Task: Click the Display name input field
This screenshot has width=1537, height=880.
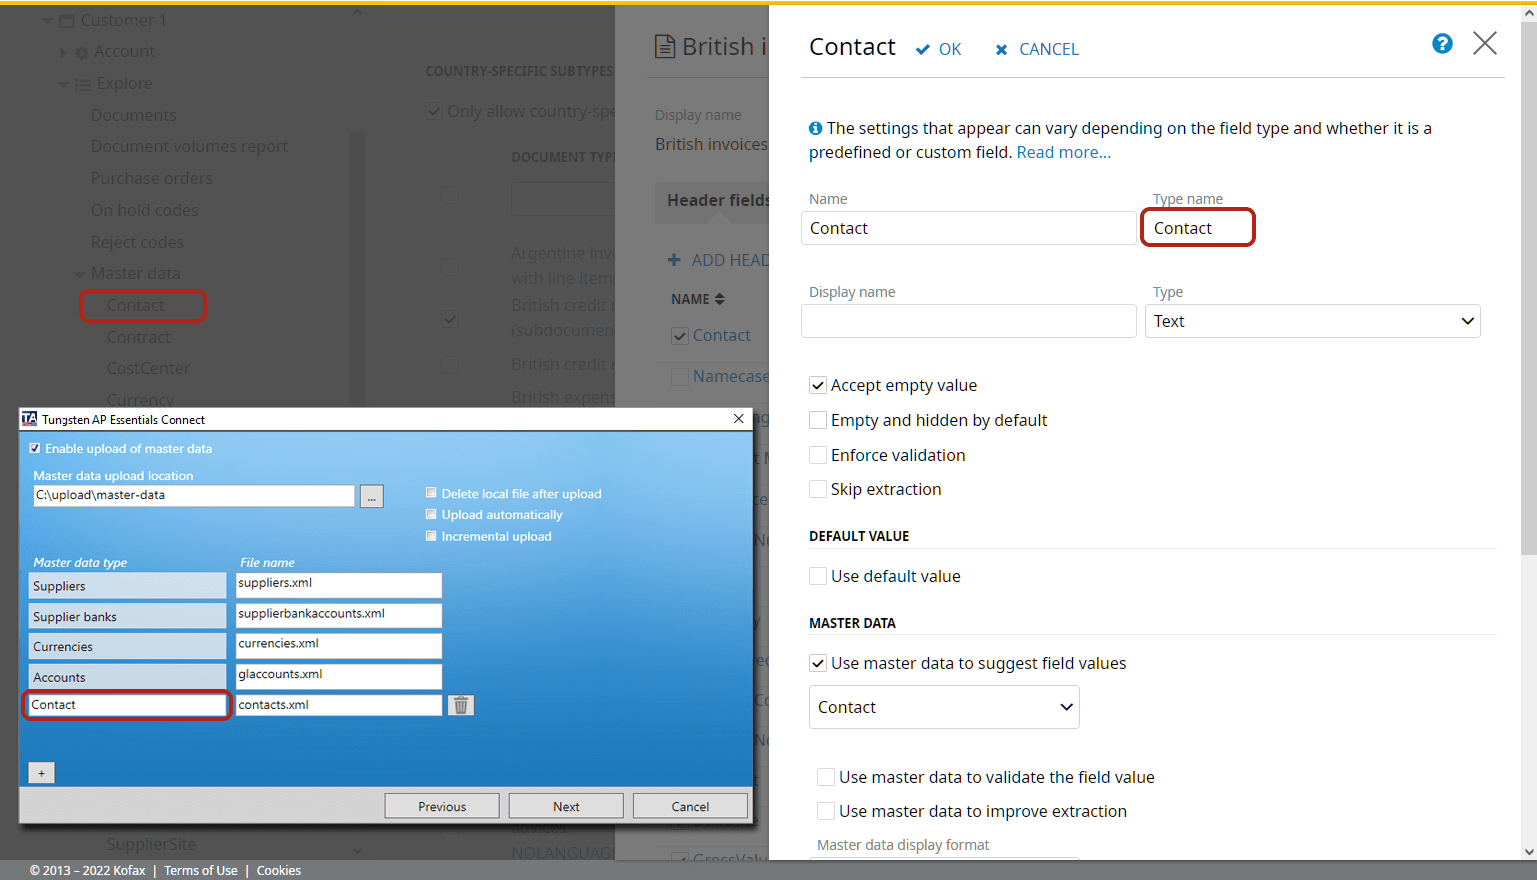Action: (x=967, y=321)
